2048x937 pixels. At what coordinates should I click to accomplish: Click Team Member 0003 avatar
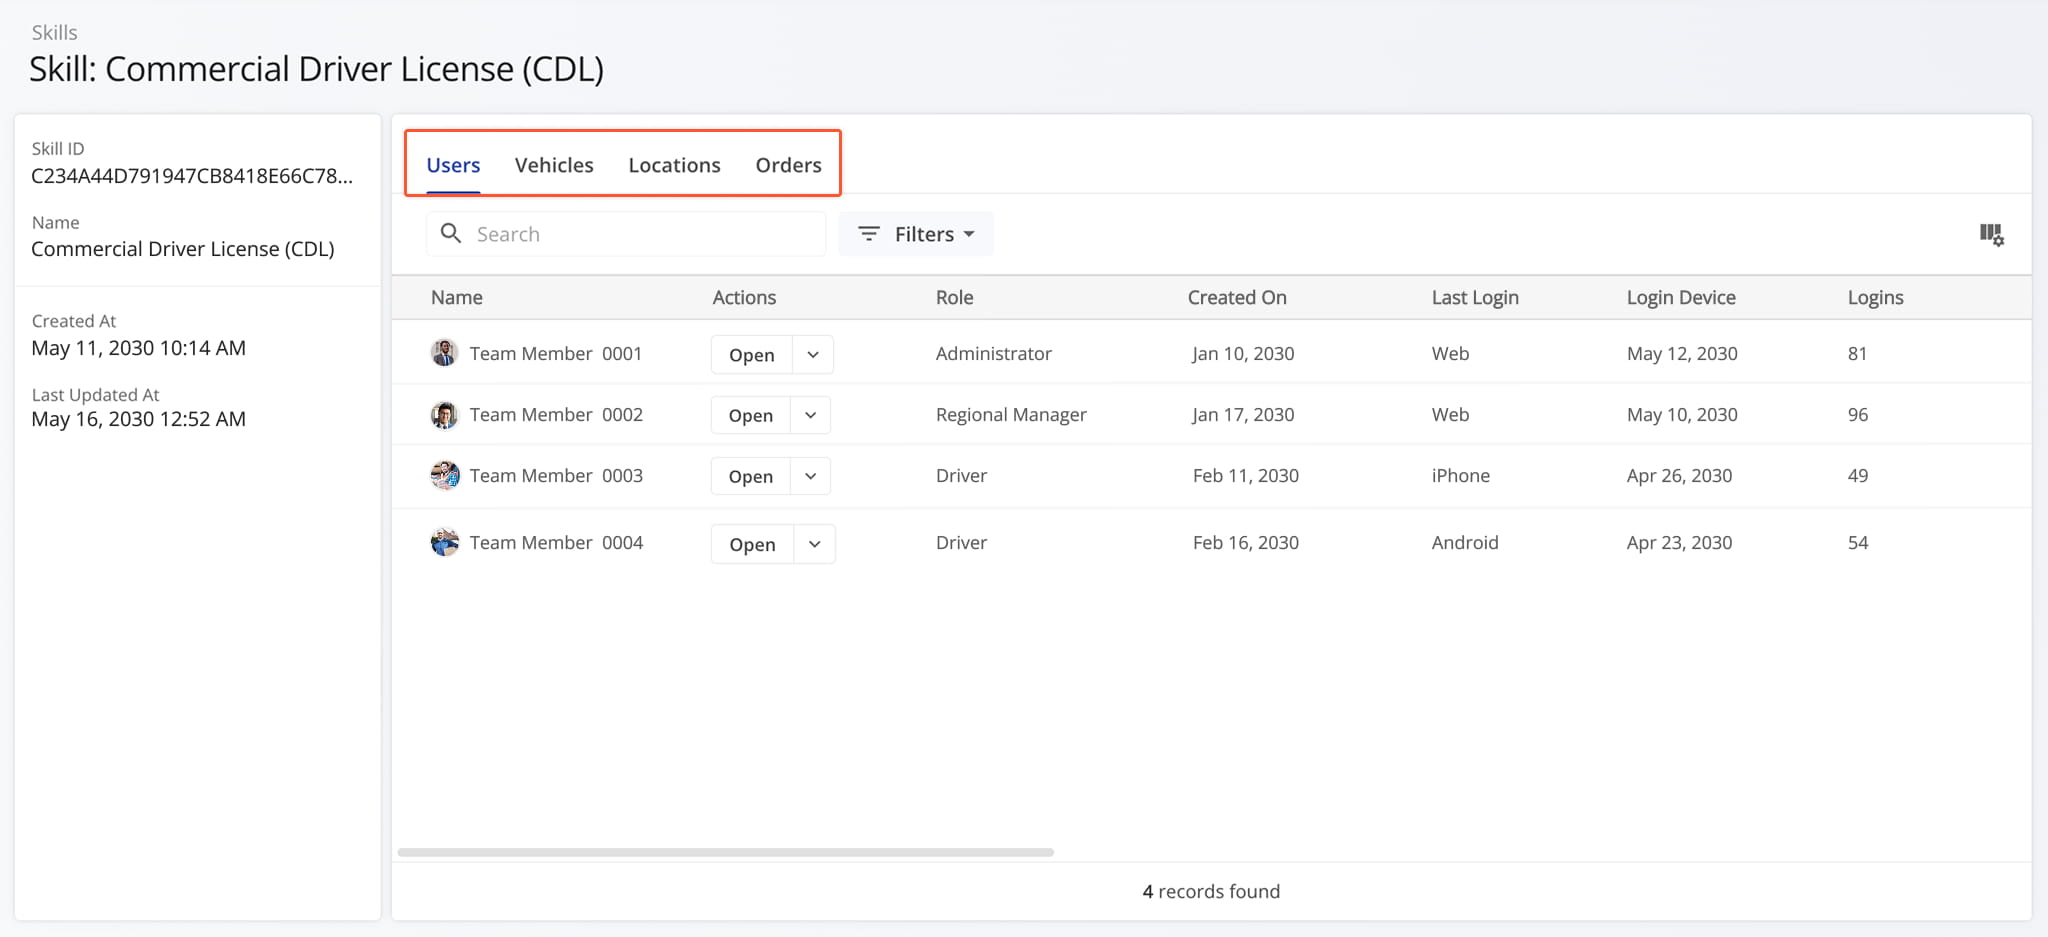pos(444,476)
